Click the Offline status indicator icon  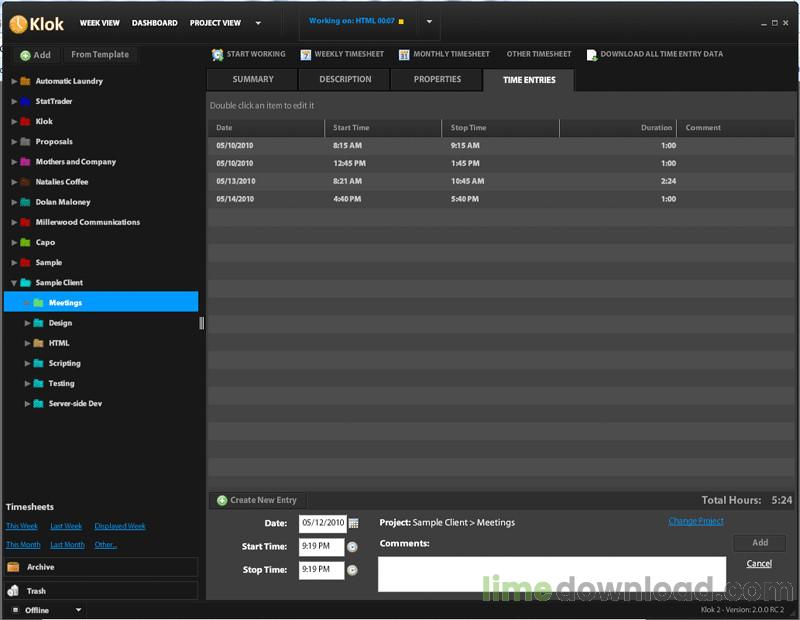[x=15, y=610]
